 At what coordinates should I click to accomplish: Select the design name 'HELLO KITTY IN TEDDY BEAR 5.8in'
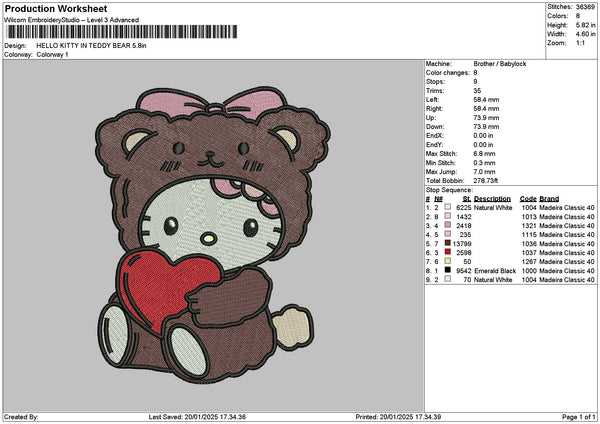point(91,46)
